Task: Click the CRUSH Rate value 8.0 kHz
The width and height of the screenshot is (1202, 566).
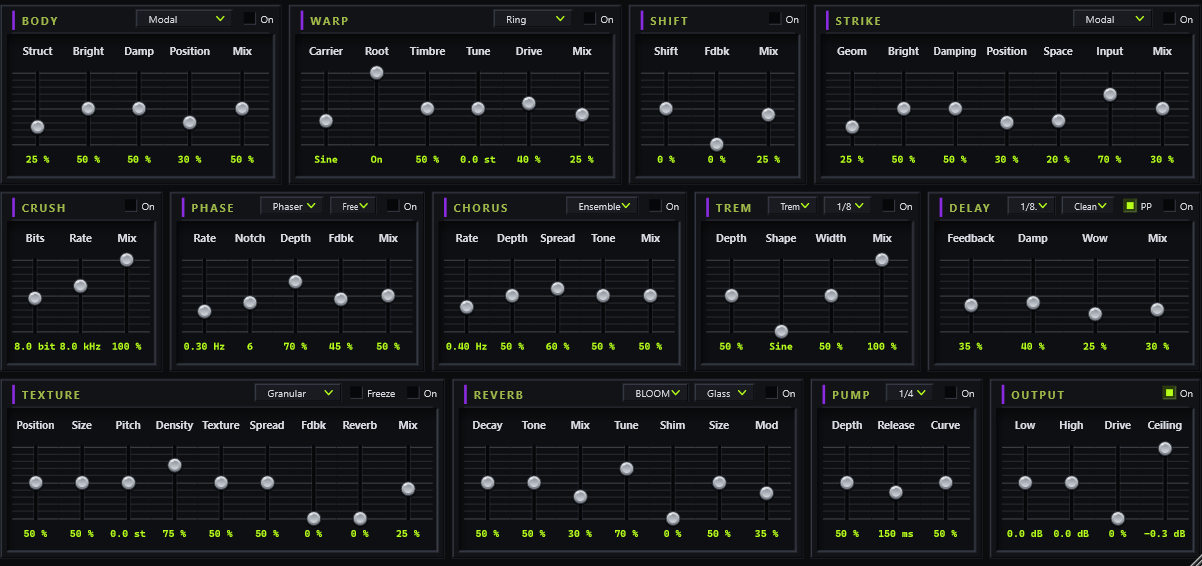Action: click(81, 347)
